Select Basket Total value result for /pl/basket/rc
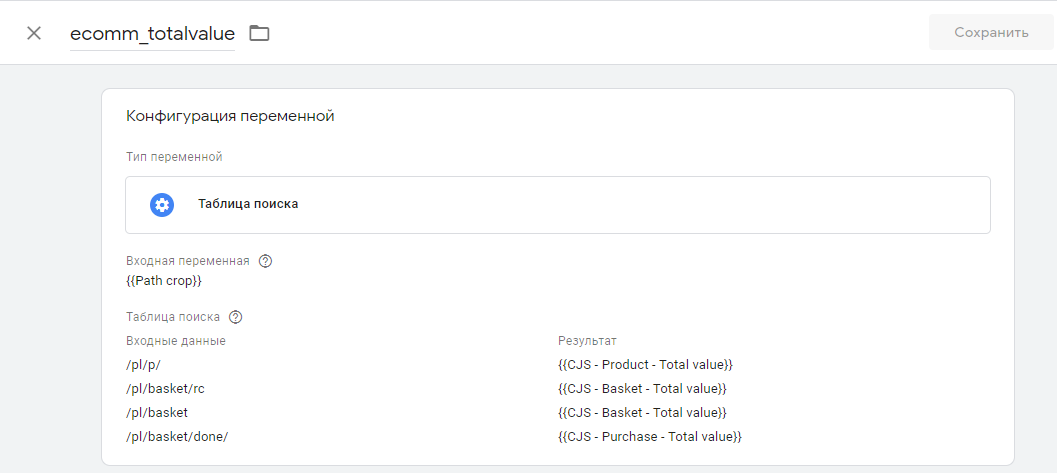Screen dimensions: 1057x473 coord(642,389)
